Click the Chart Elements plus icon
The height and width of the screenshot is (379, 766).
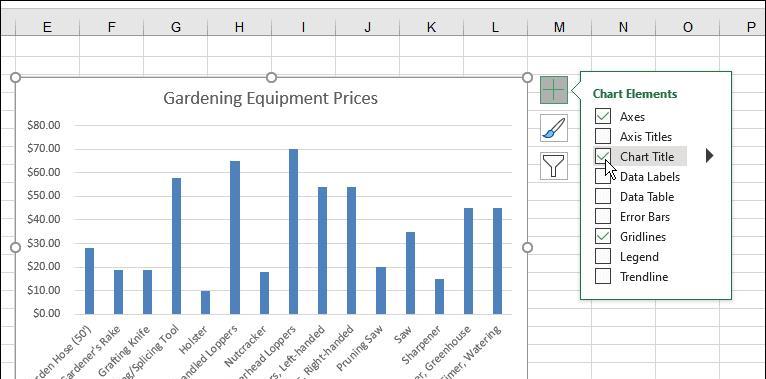click(554, 90)
